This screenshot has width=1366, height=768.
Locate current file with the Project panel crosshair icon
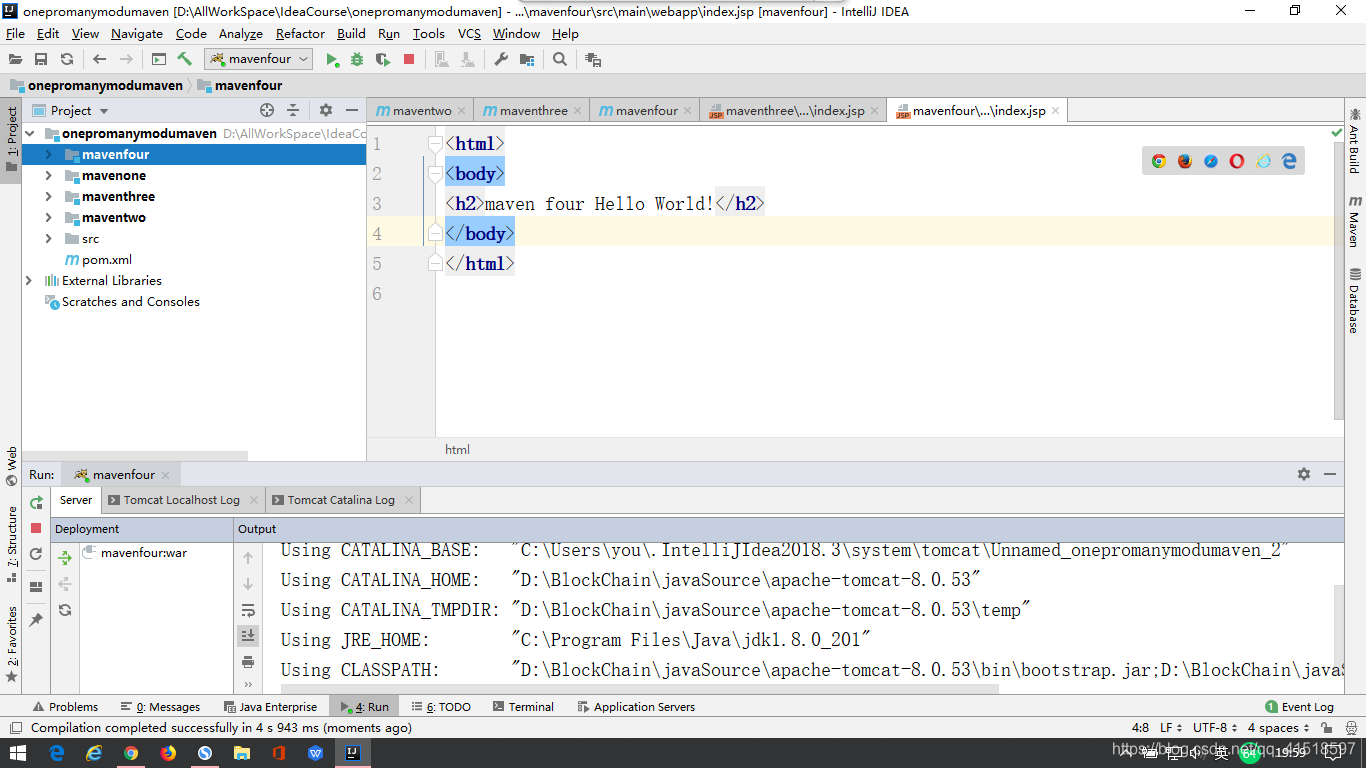(x=267, y=110)
